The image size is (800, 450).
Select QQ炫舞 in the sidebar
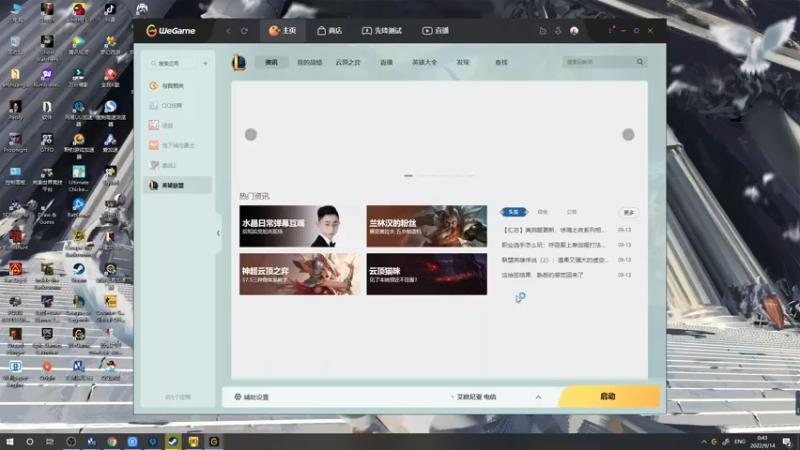click(x=177, y=106)
